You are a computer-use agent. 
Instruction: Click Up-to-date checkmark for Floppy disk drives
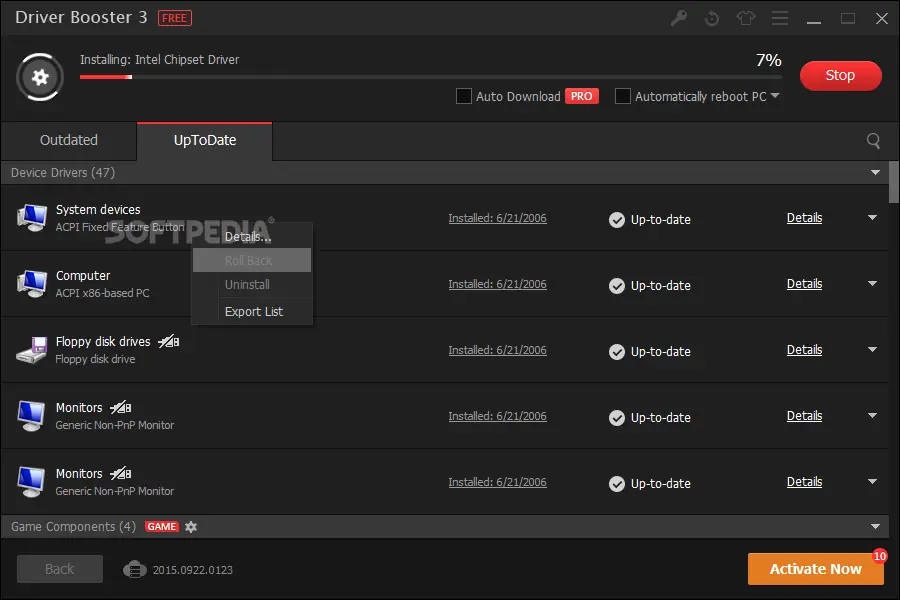click(616, 352)
